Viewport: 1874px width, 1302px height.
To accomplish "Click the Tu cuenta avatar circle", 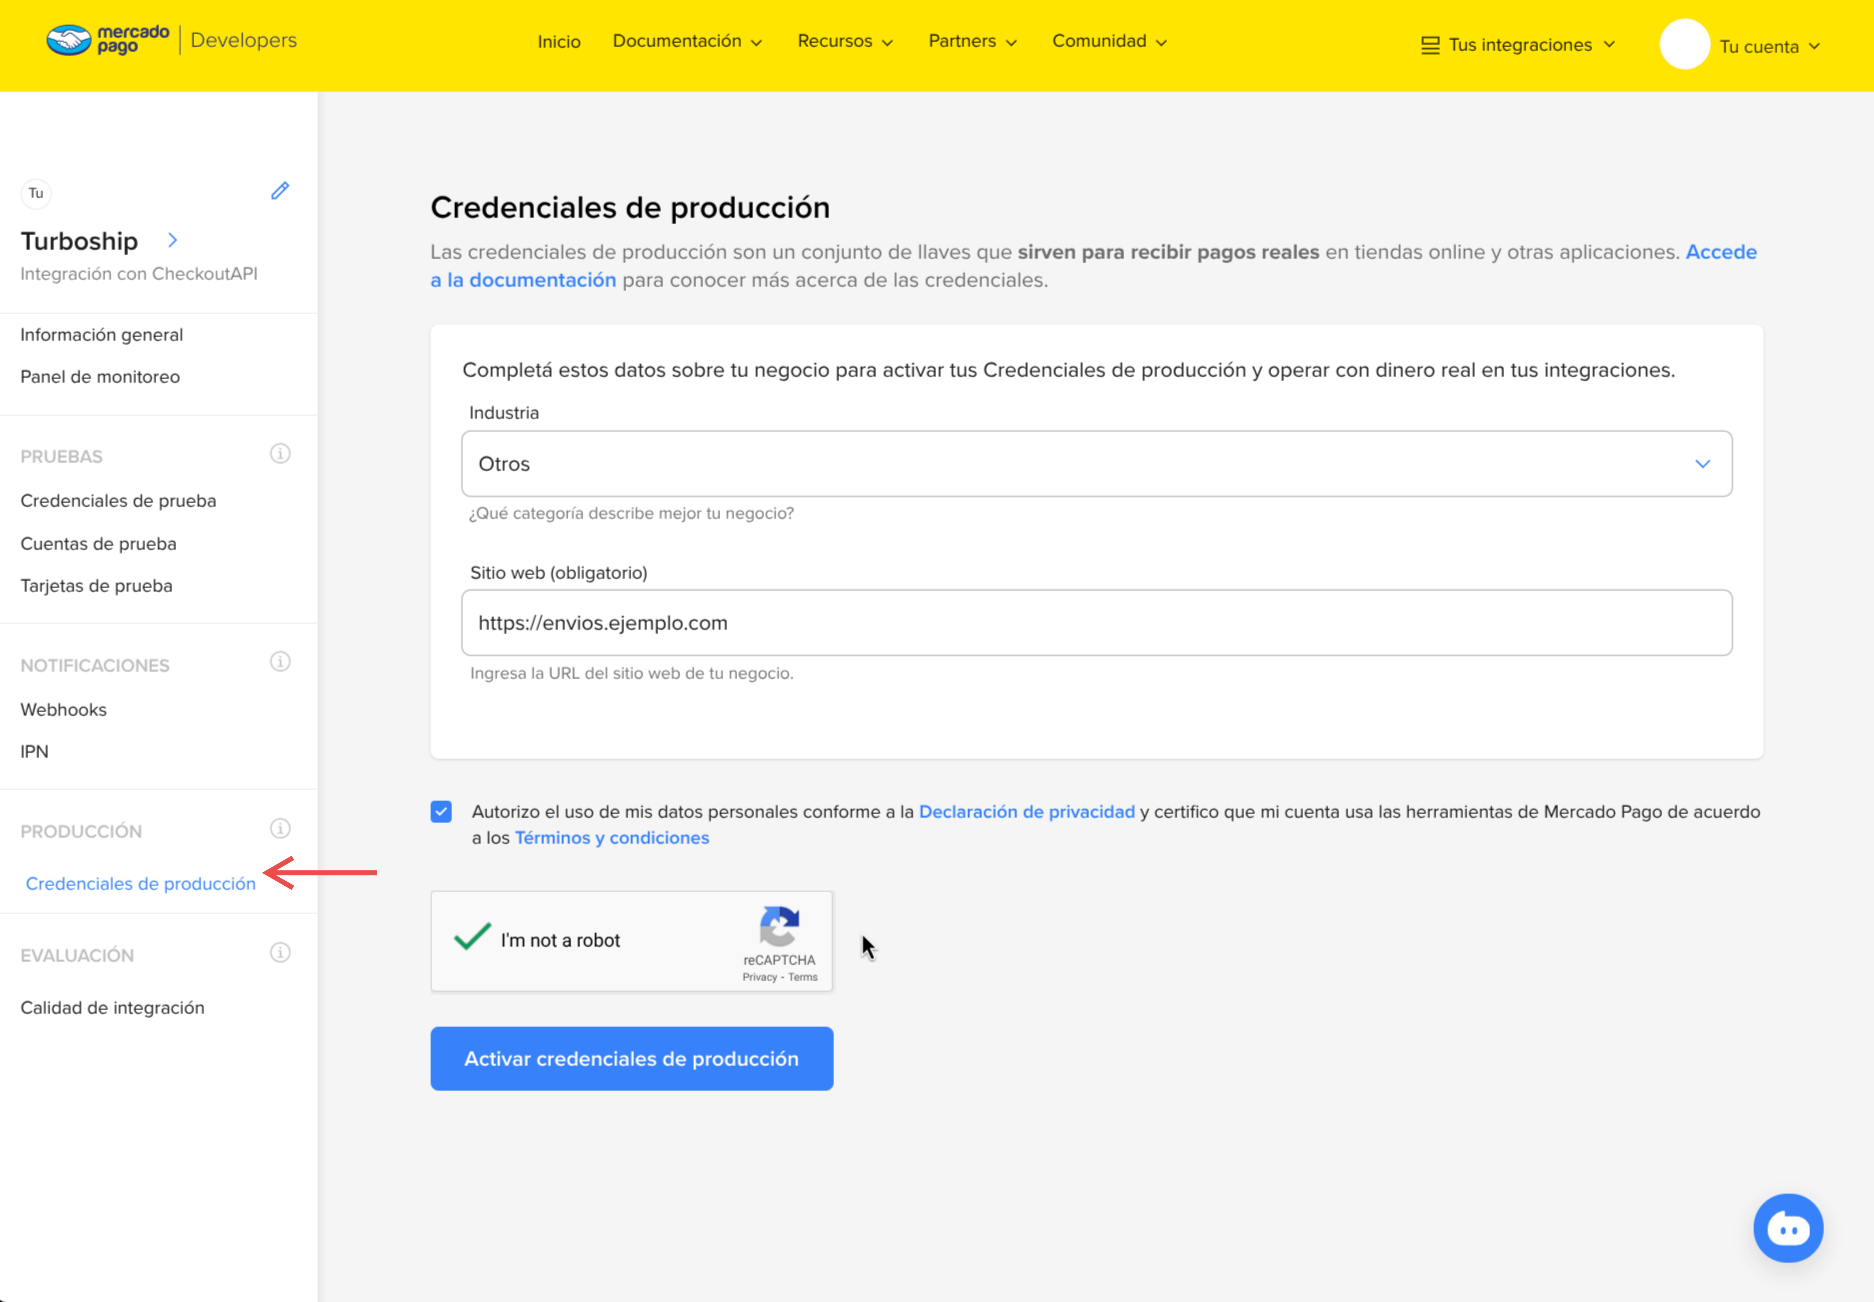I will point(1685,44).
